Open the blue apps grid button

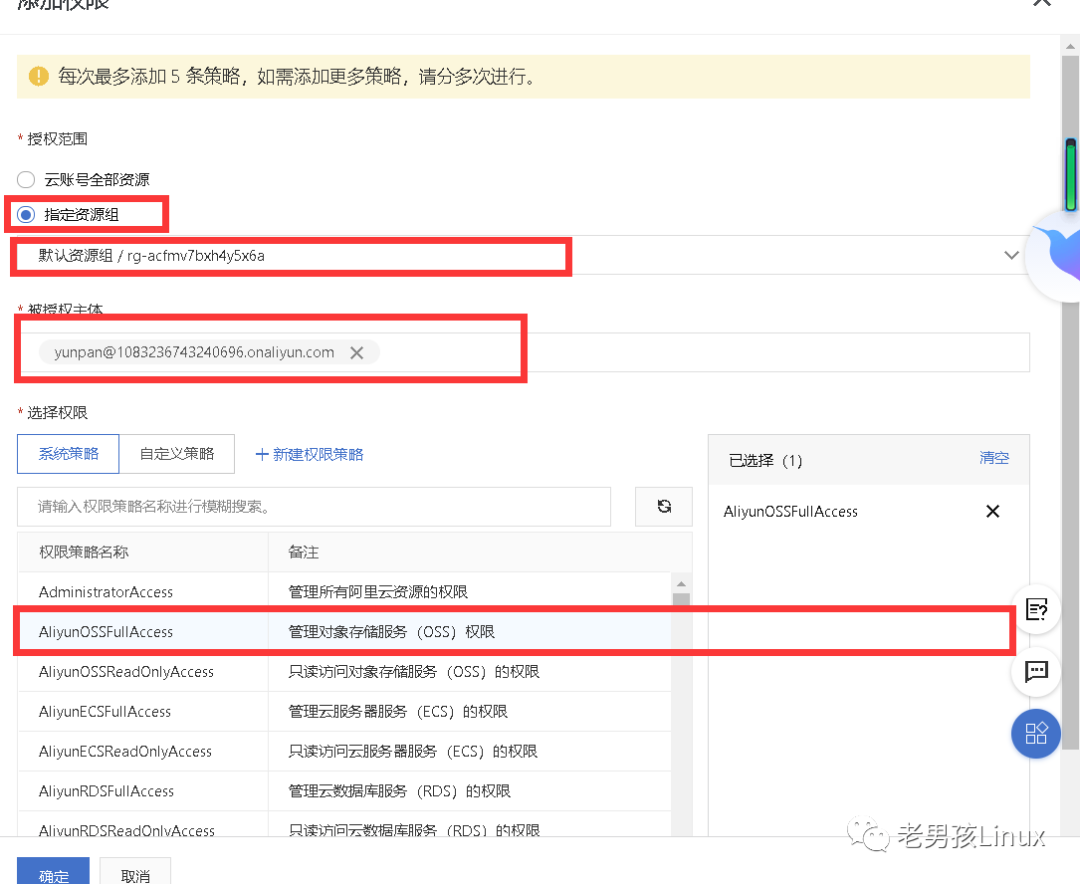coord(1036,734)
